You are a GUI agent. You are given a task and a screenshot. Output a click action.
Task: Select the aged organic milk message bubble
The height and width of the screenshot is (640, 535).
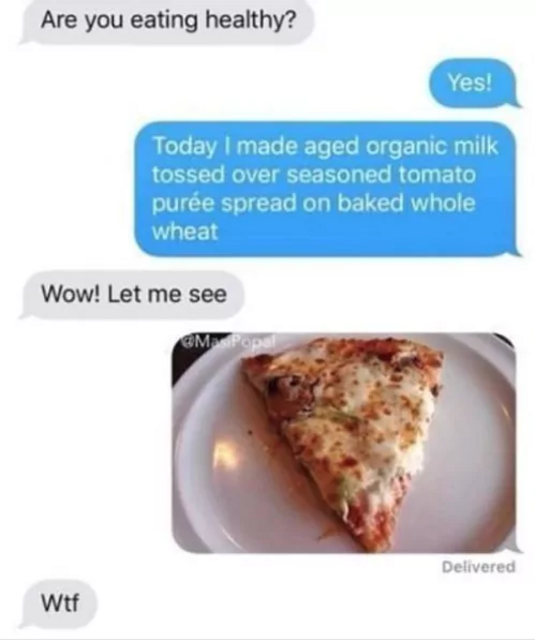pos(326,189)
